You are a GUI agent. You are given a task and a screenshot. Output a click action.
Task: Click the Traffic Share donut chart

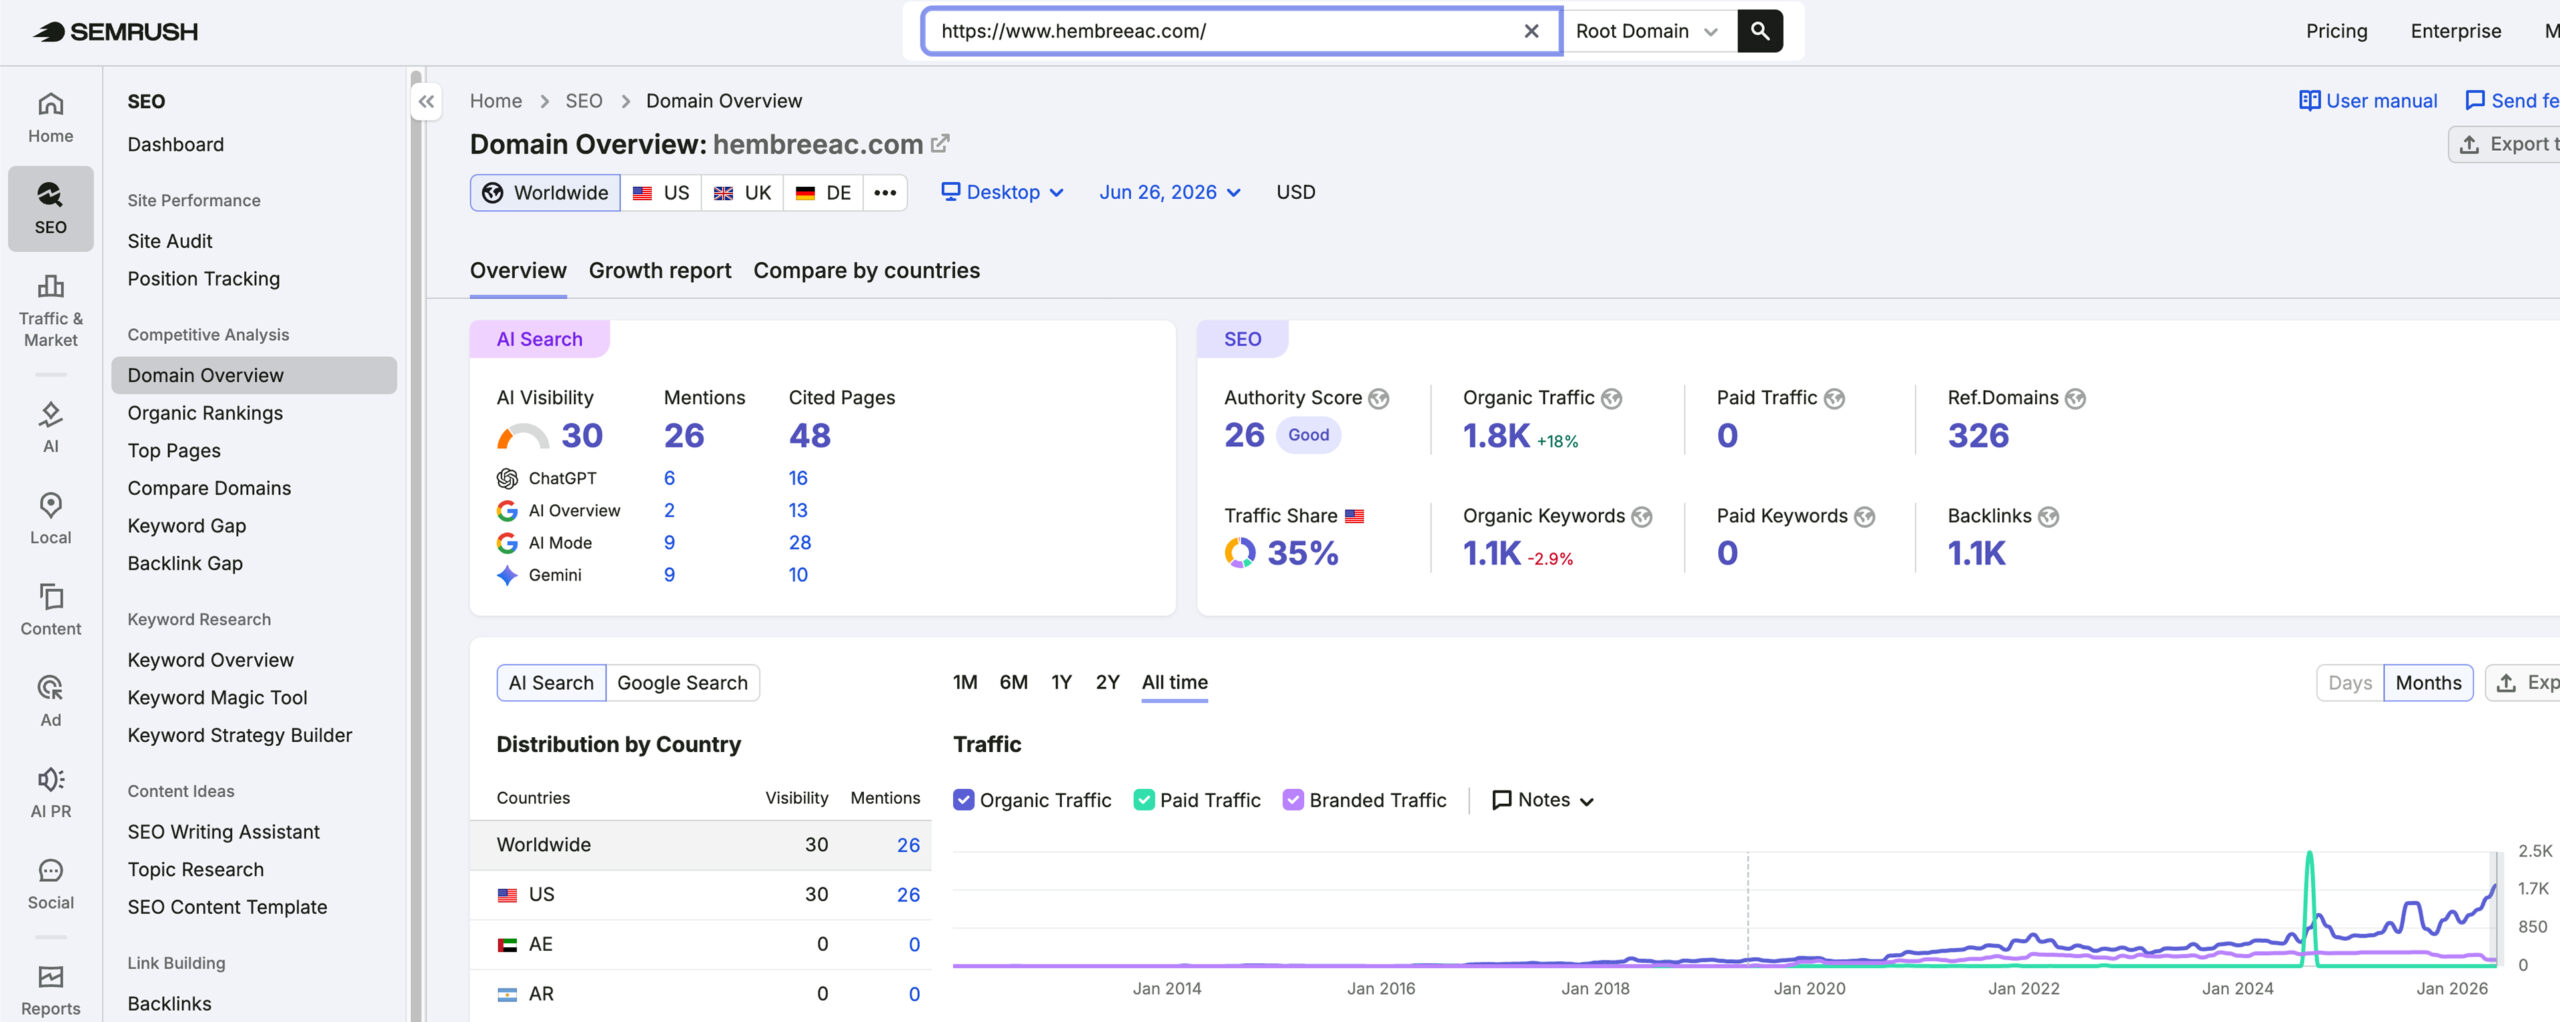tap(1240, 553)
